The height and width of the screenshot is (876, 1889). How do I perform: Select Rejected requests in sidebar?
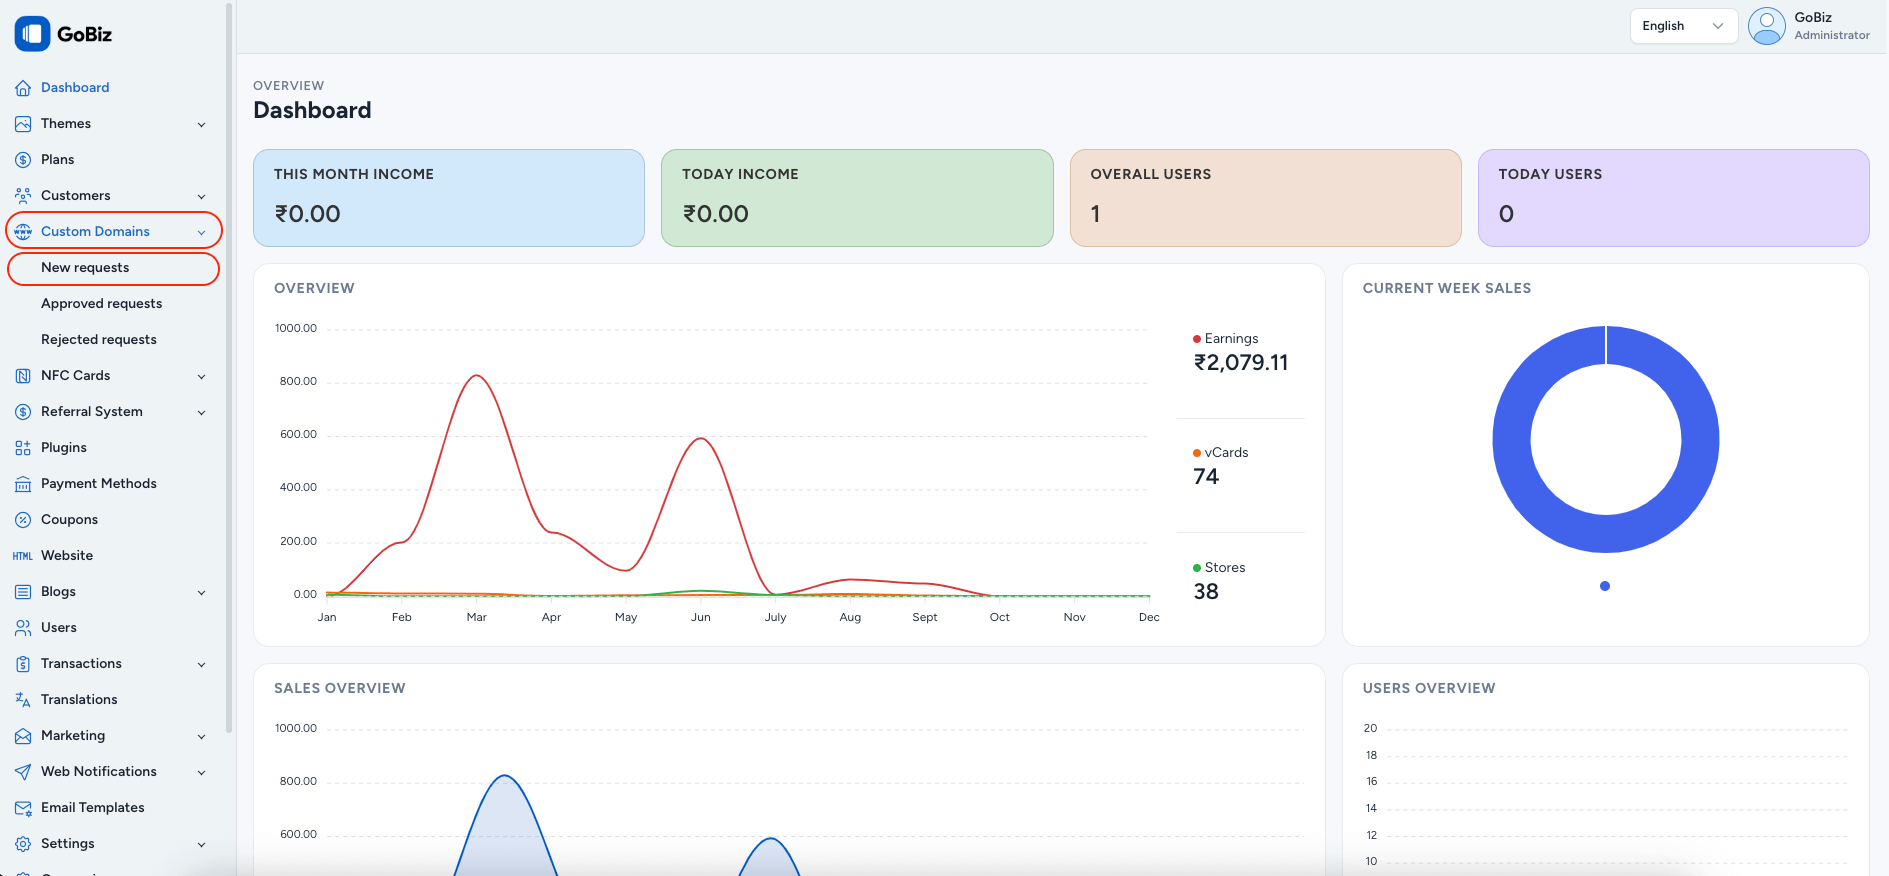[99, 340]
